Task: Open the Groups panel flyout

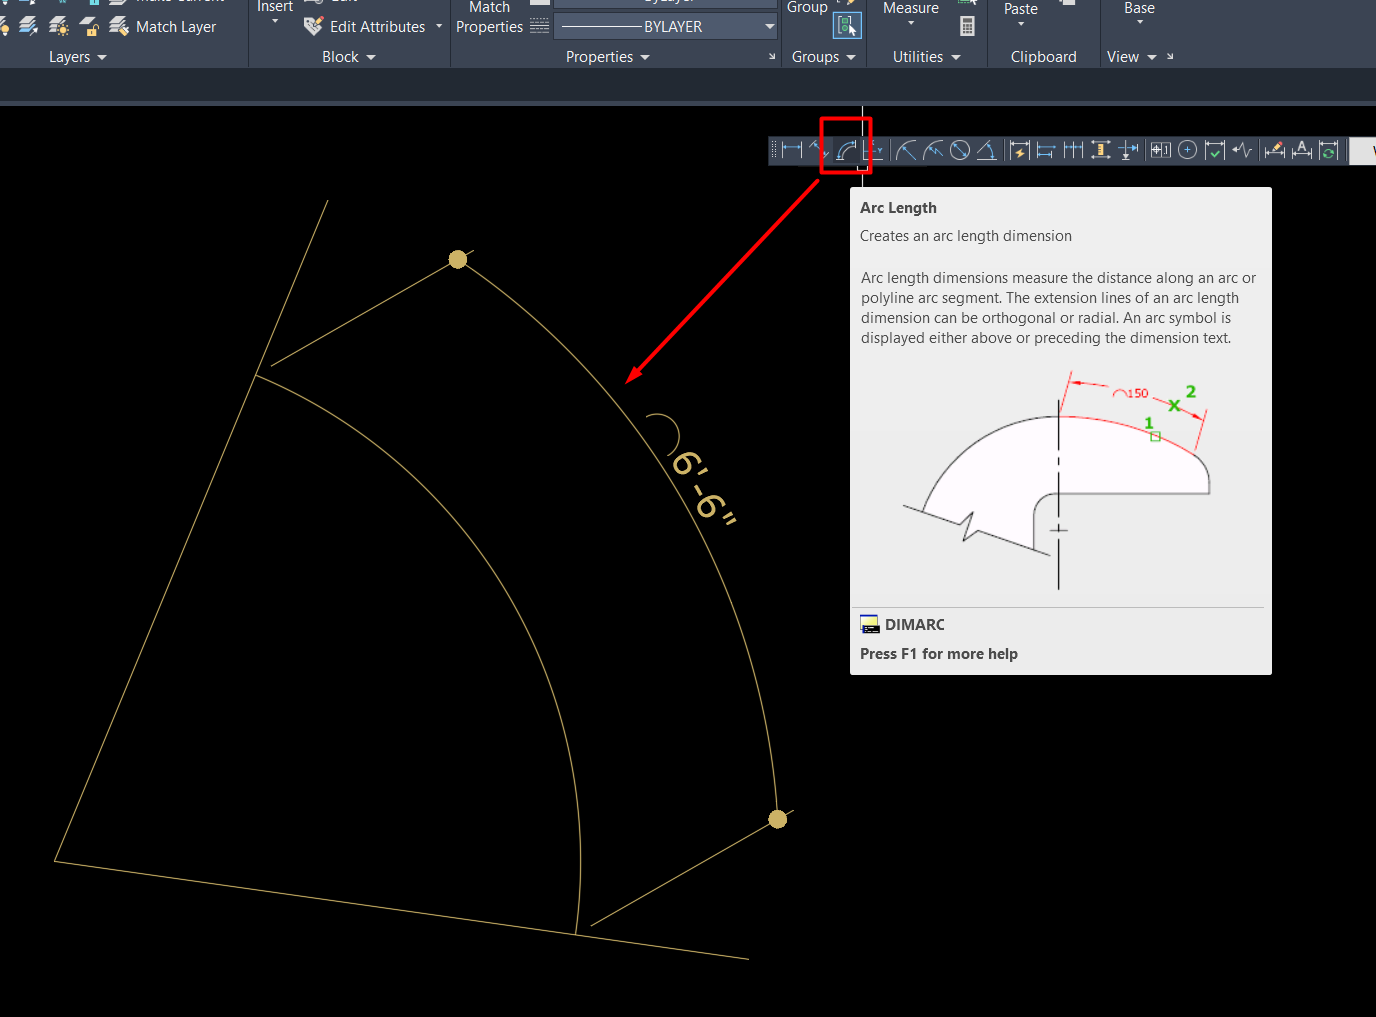Action: pyautogui.click(x=824, y=57)
